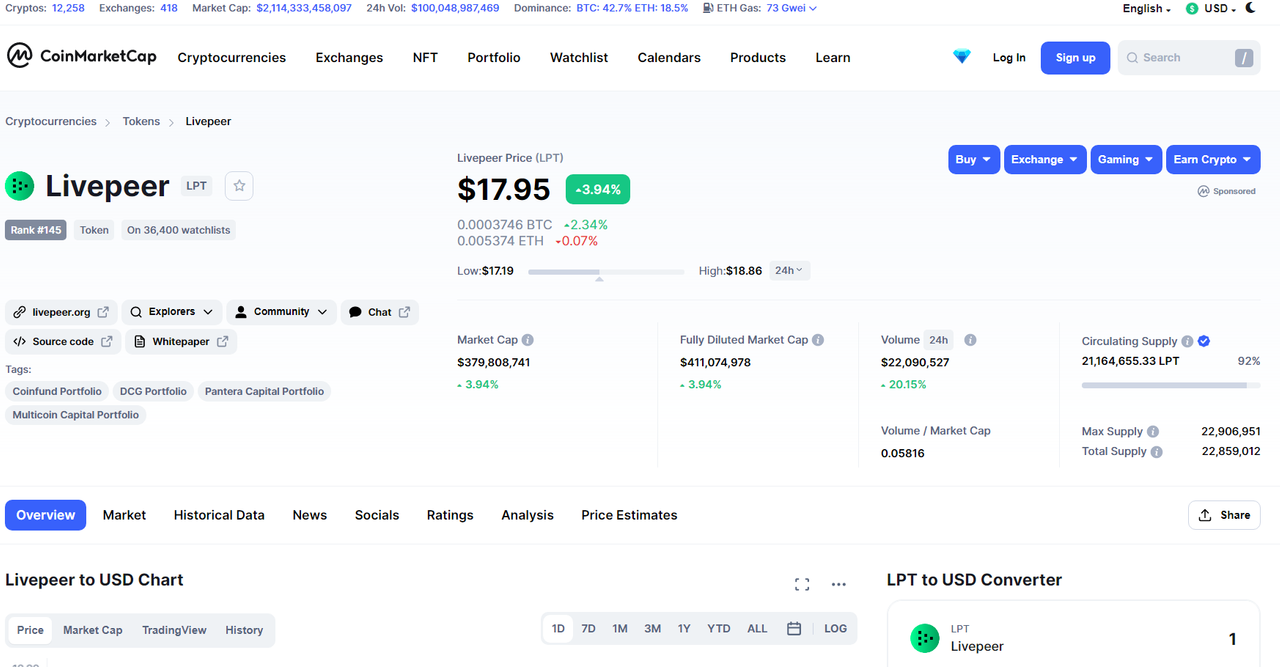Open the Earn Crypto dropdown
The height and width of the screenshot is (667, 1280).
[1213, 160]
